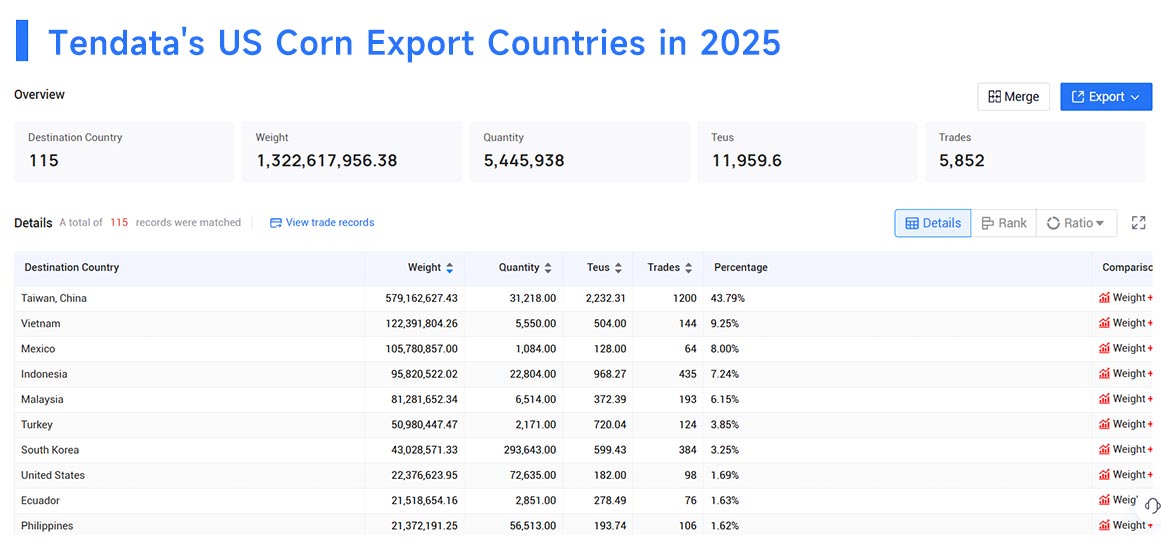The image size is (1161, 550).
Task: Click the Destination Country 115 overview card
Action: (x=124, y=152)
